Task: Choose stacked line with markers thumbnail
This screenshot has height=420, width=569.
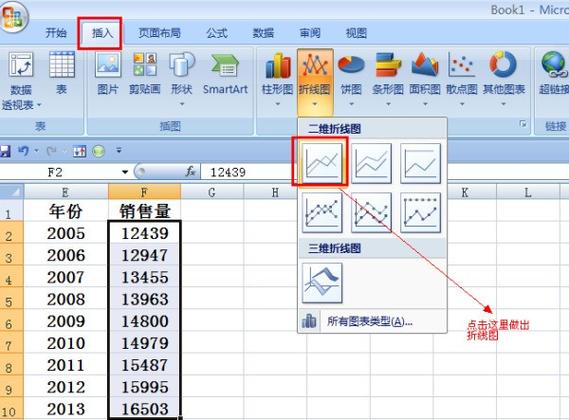Action: pyautogui.click(x=371, y=212)
